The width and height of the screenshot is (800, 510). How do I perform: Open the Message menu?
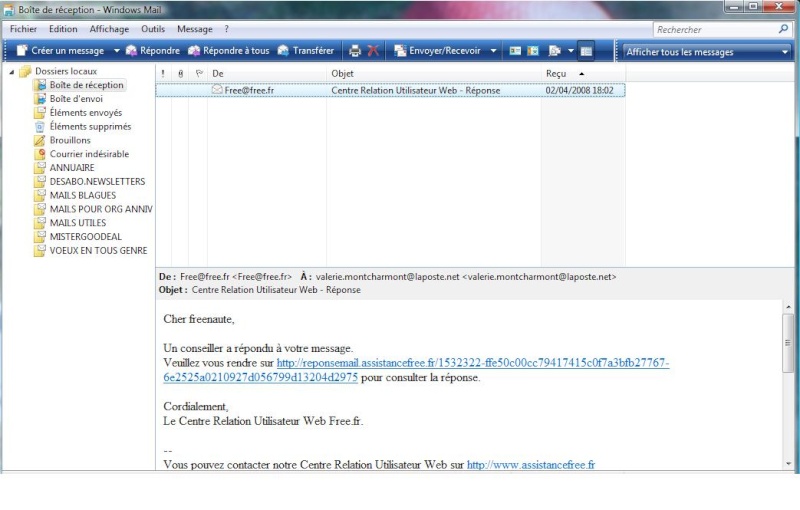(195, 29)
